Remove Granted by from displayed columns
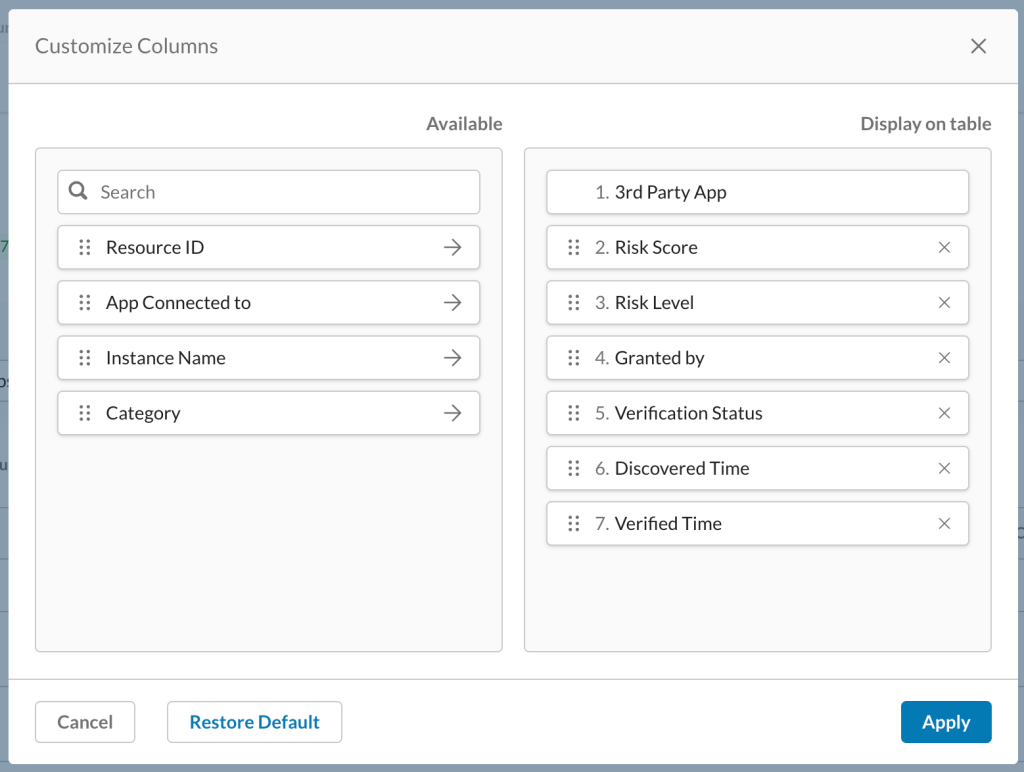Viewport: 1024px width, 772px height. click(x=944, y=358)
